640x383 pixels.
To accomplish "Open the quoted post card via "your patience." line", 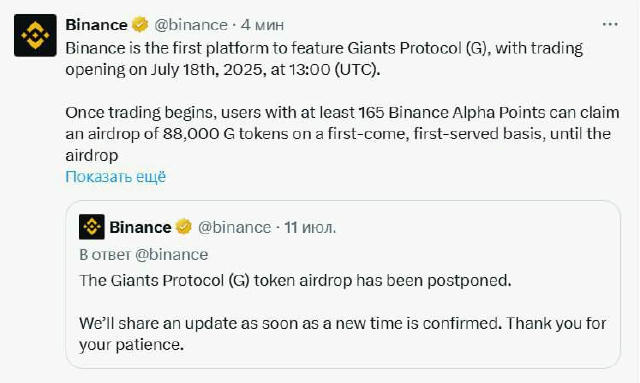I will (131, 345).
